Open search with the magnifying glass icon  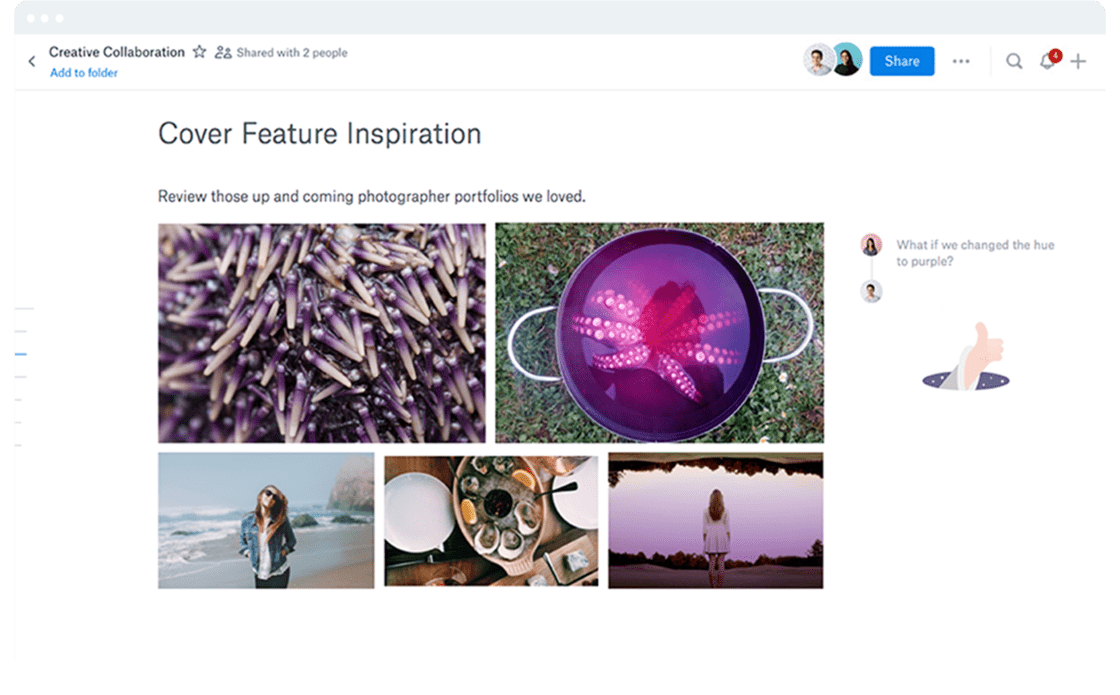click(1014, 61)
